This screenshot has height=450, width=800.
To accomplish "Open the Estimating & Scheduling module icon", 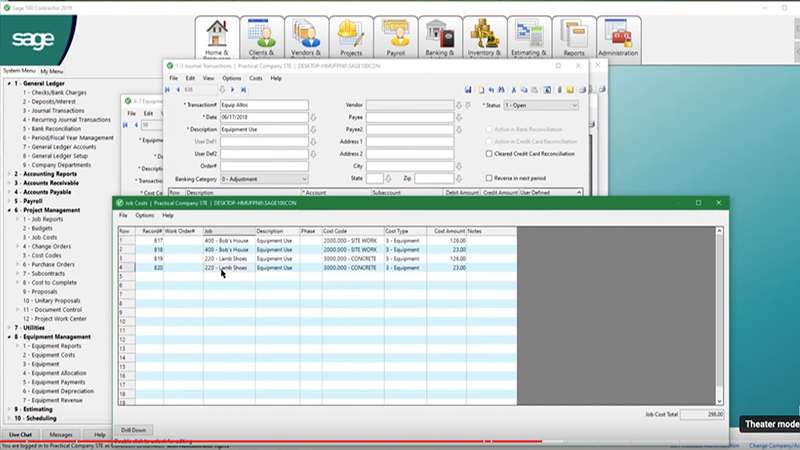I will coord(529,38).
